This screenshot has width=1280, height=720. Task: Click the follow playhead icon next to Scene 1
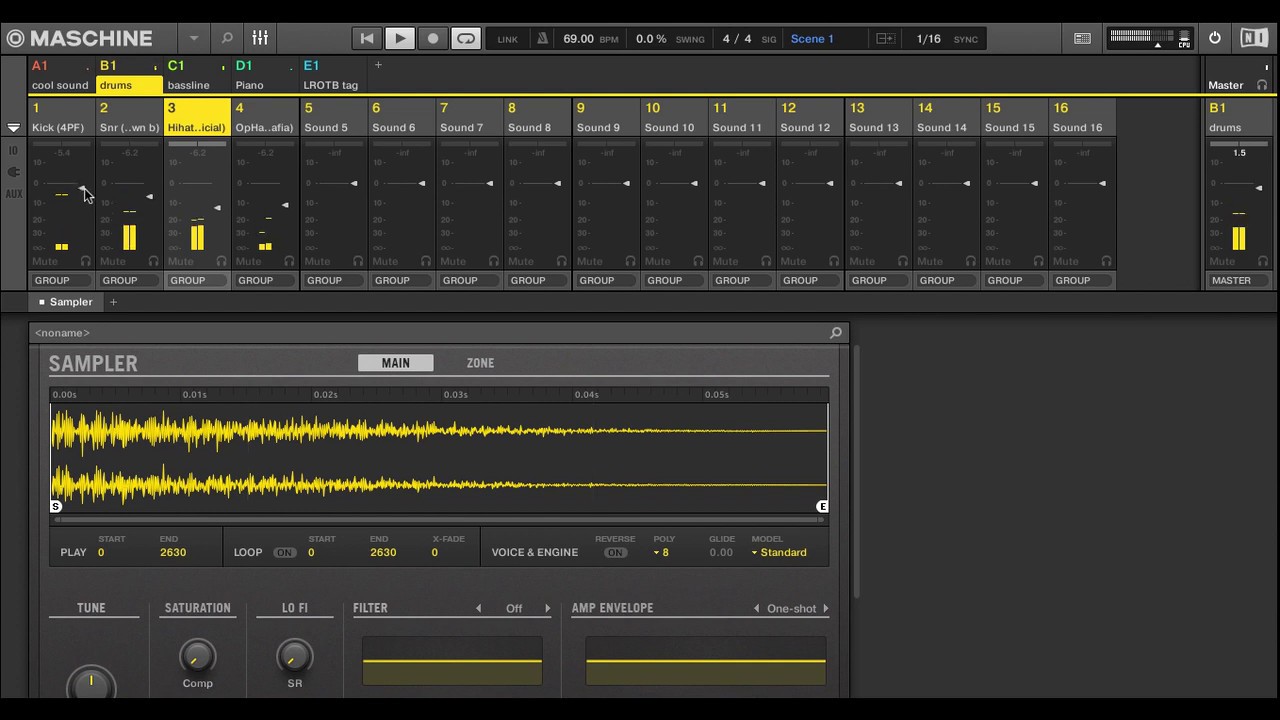tap(886, 39)
